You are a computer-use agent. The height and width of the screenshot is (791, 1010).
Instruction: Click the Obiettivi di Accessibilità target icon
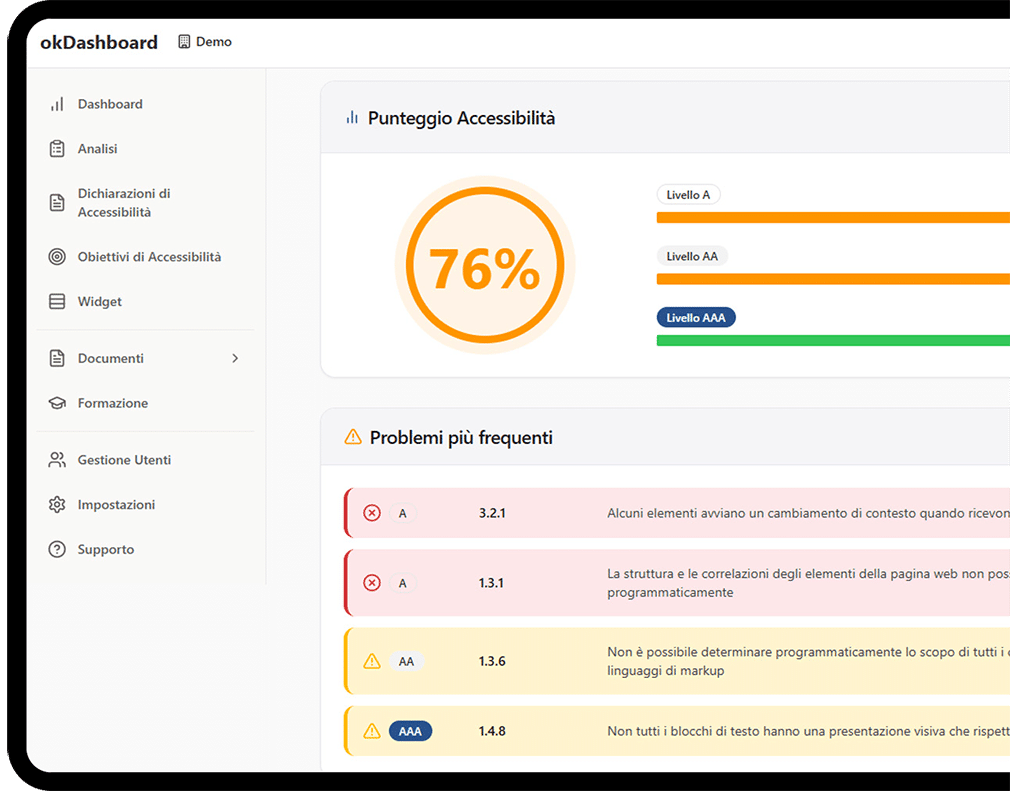[x=57, y=257]
